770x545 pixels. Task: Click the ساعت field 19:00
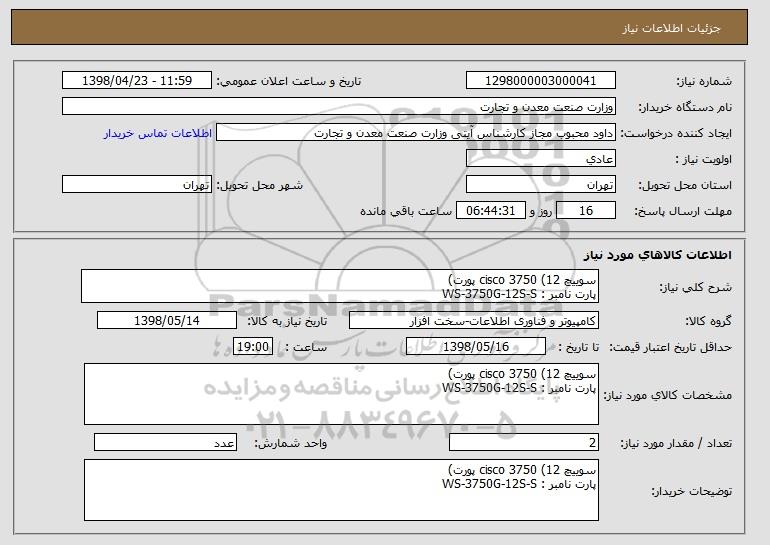253,347
